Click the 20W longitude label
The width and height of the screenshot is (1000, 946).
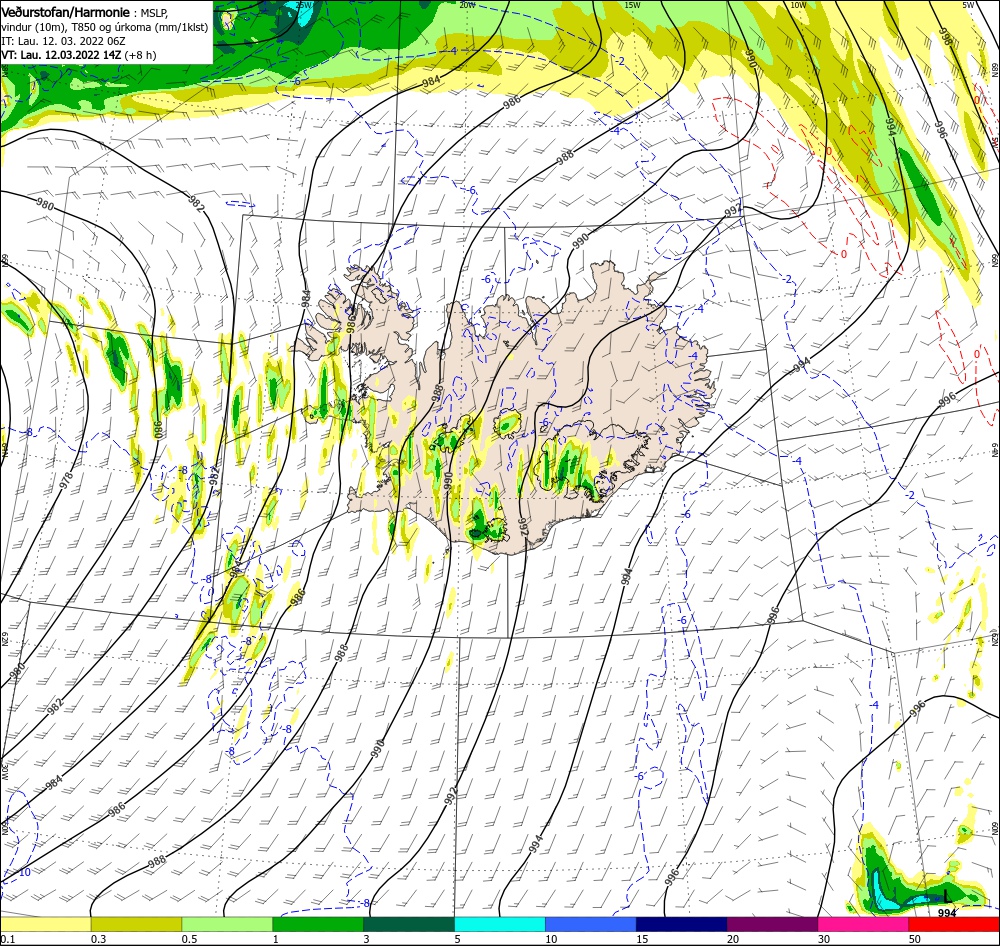click(x=467, y=5)
